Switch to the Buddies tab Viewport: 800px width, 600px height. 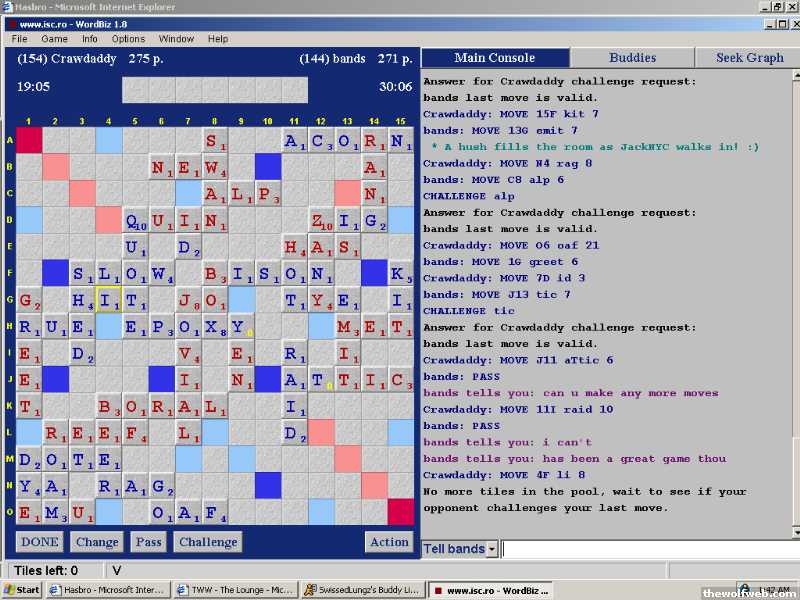(x=632, y=58)
